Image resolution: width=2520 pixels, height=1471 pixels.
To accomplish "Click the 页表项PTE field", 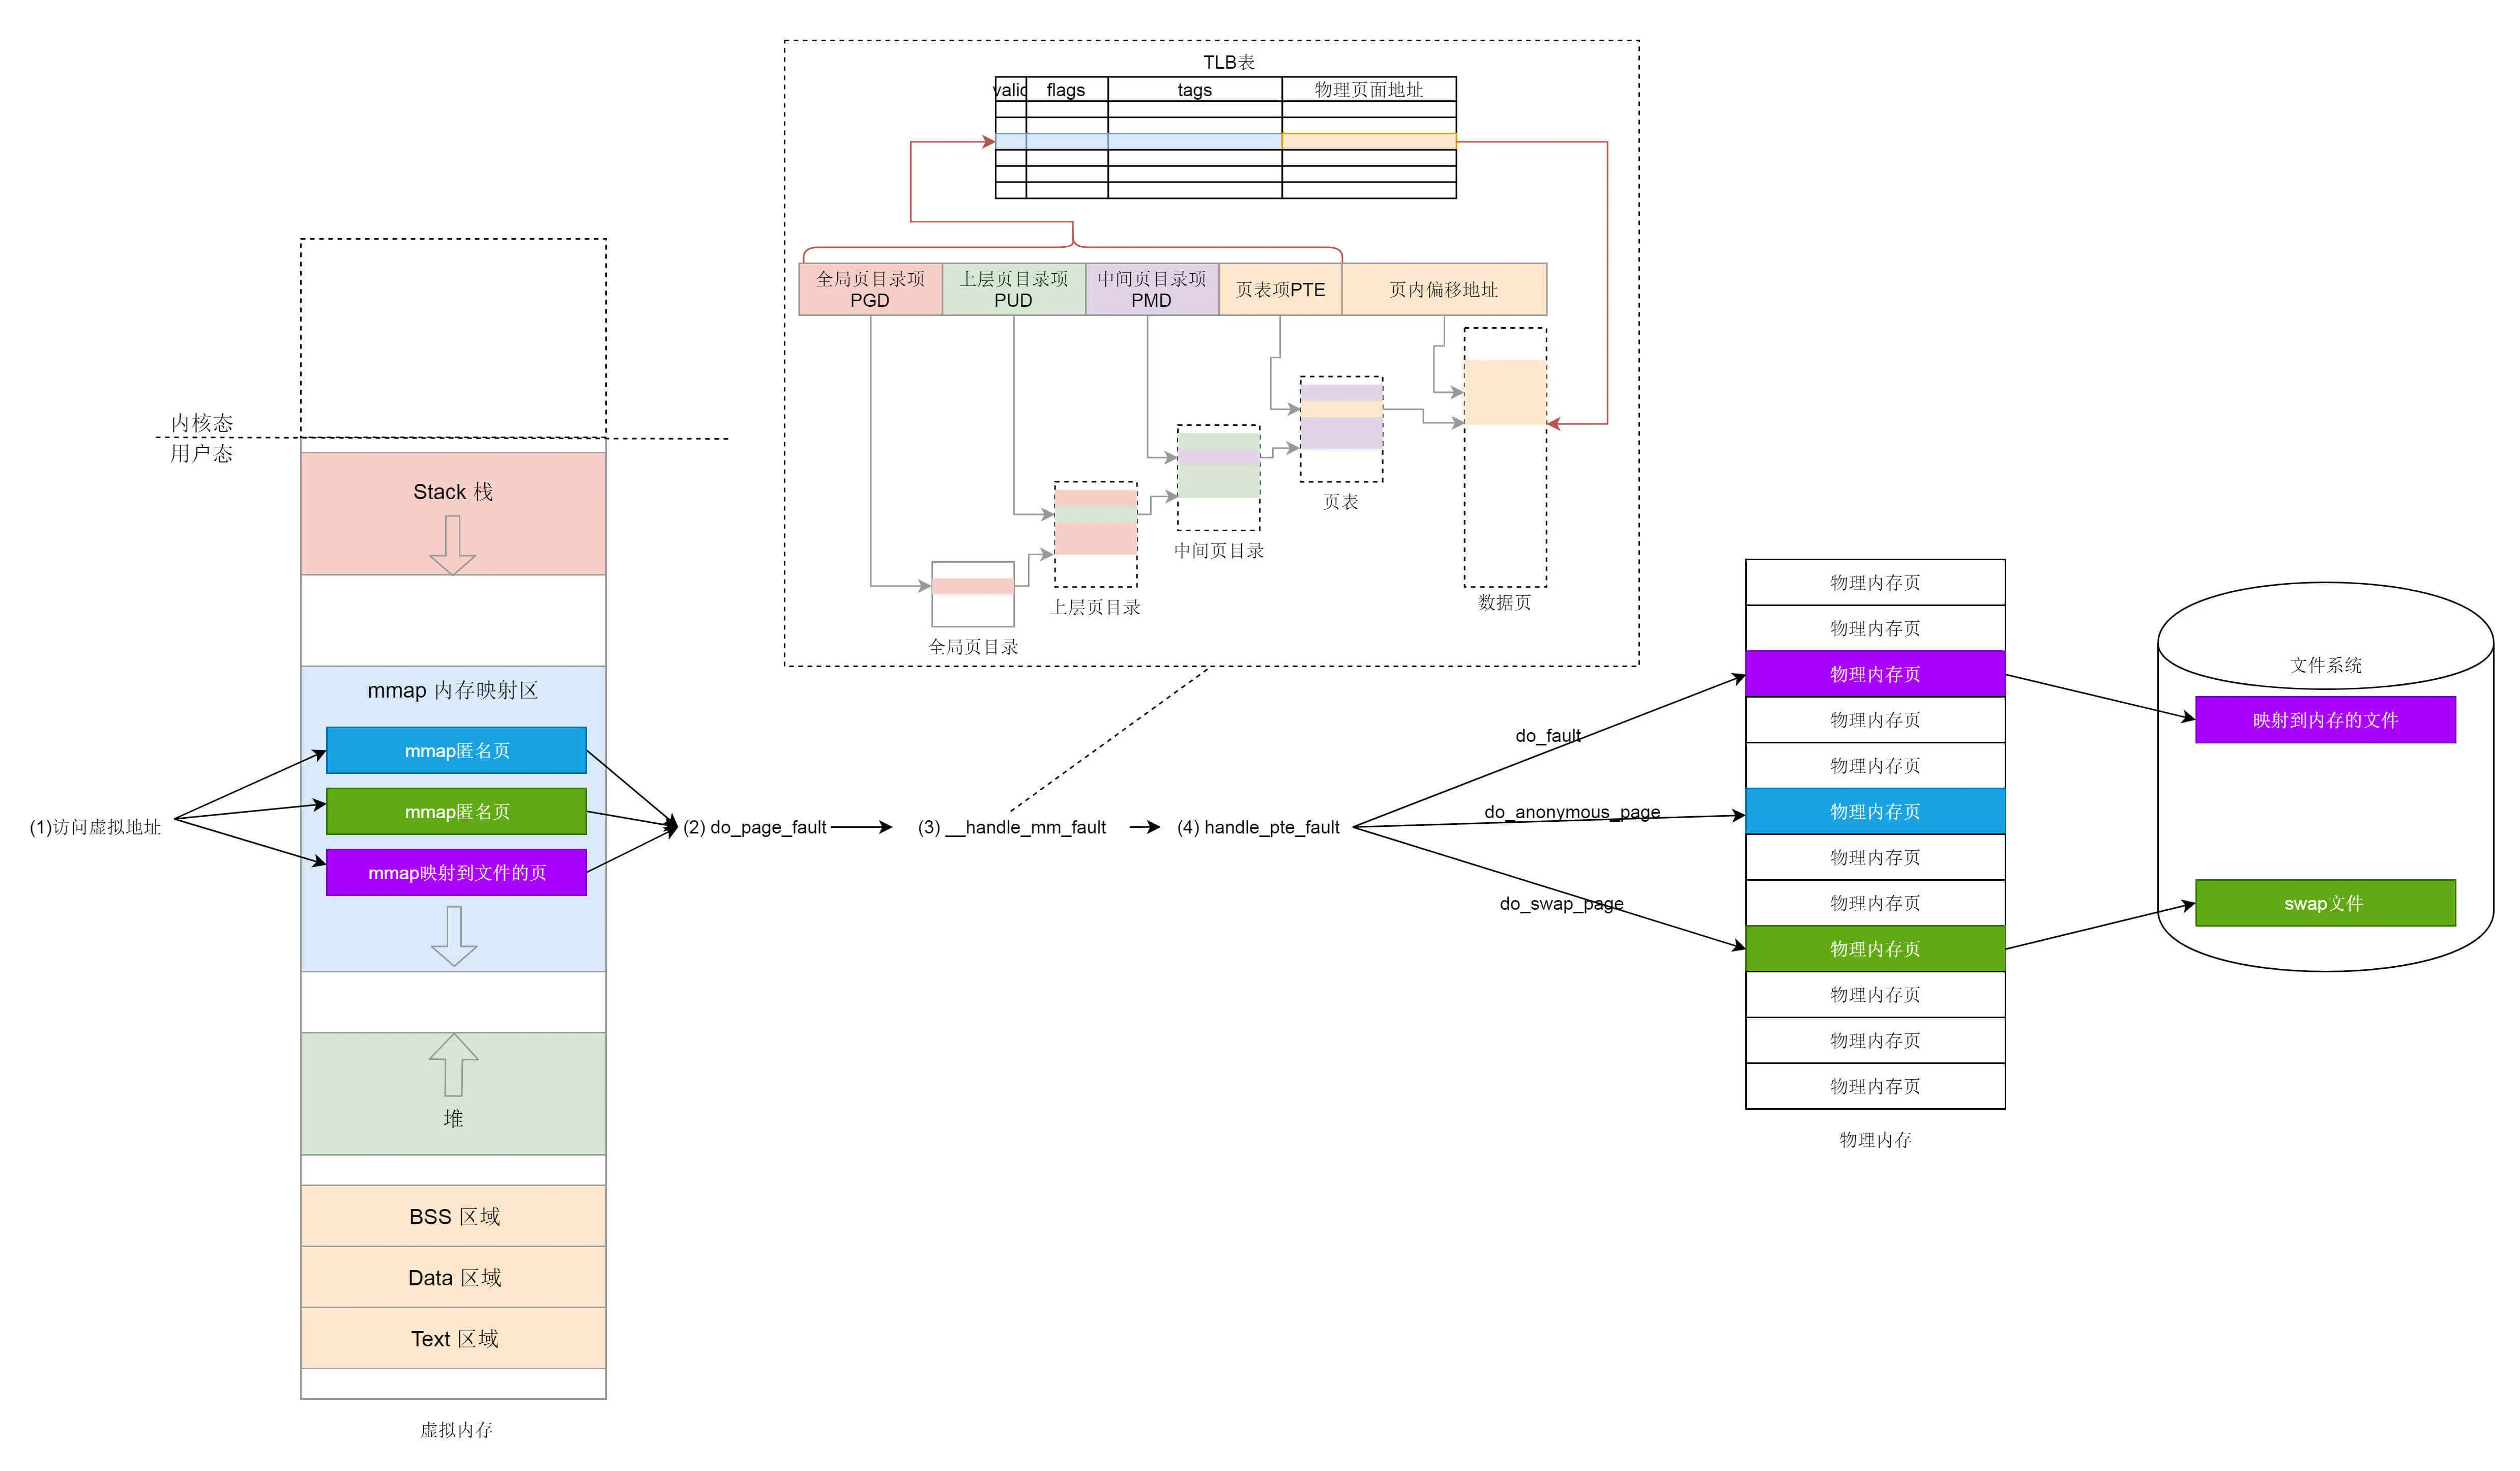I will (1279, 289).
